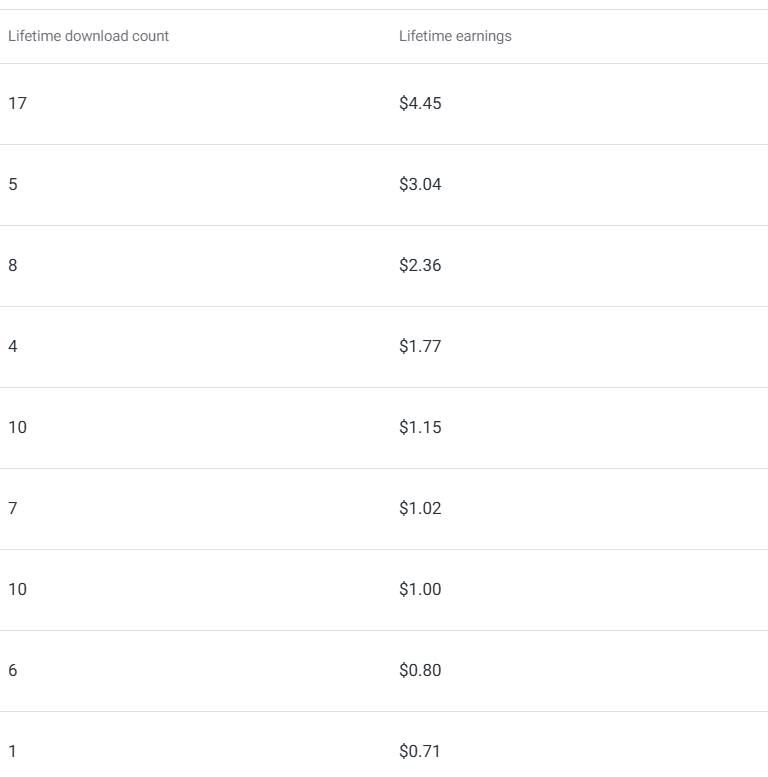Click the $1.15 earnings cell
This screenshot has width=768, height=777.
coord(420,427)
